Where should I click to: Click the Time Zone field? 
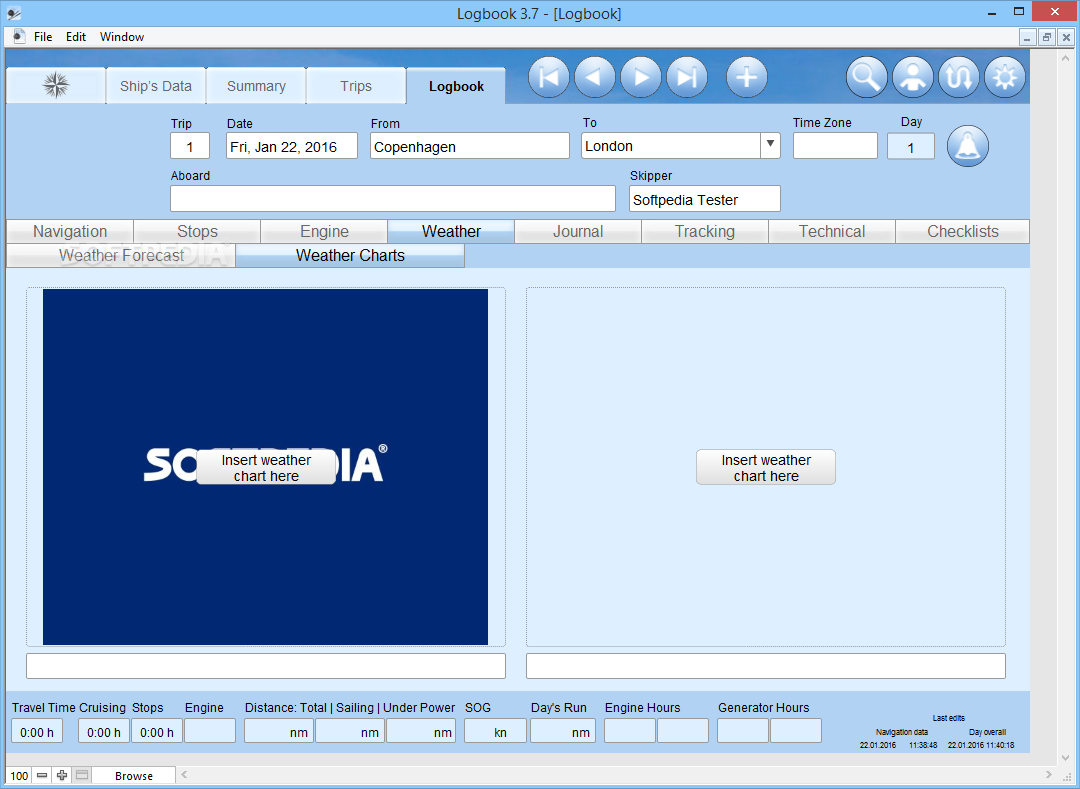(x=835, y=146)
